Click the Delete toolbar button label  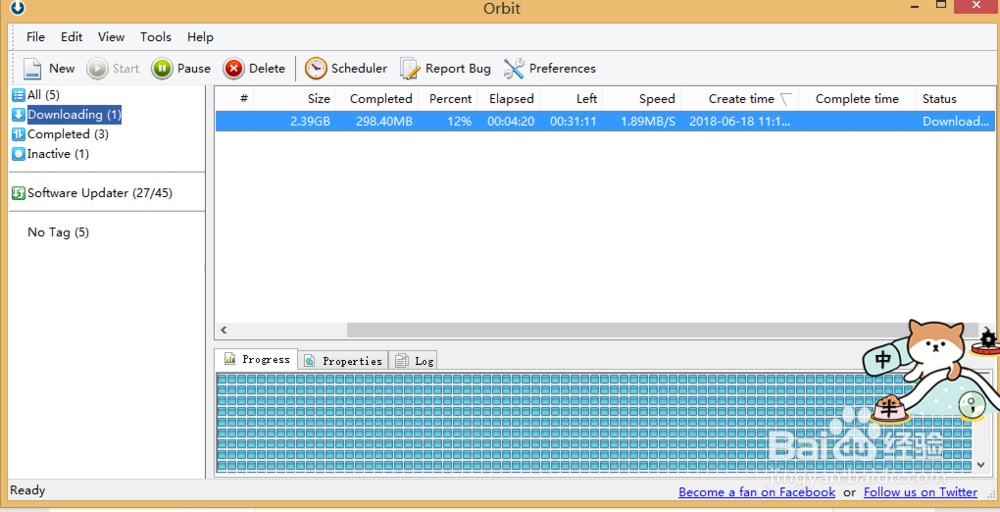(x=267, y=68)
